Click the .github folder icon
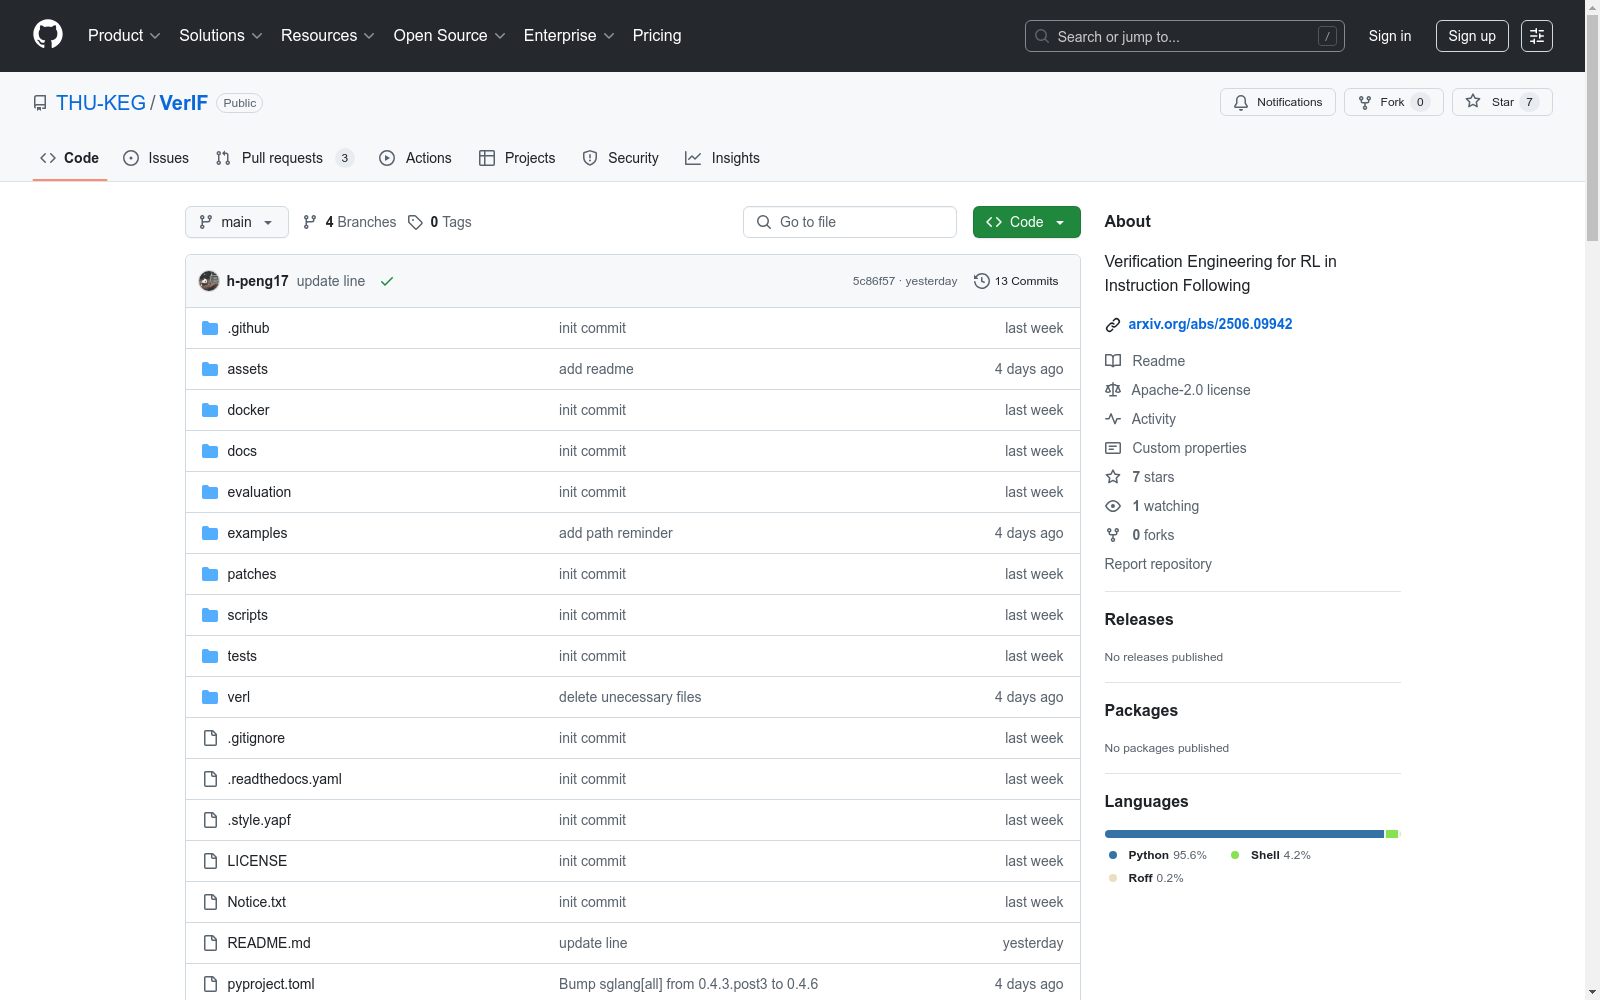The image size is (1600, 1000). tap(210, 328)
